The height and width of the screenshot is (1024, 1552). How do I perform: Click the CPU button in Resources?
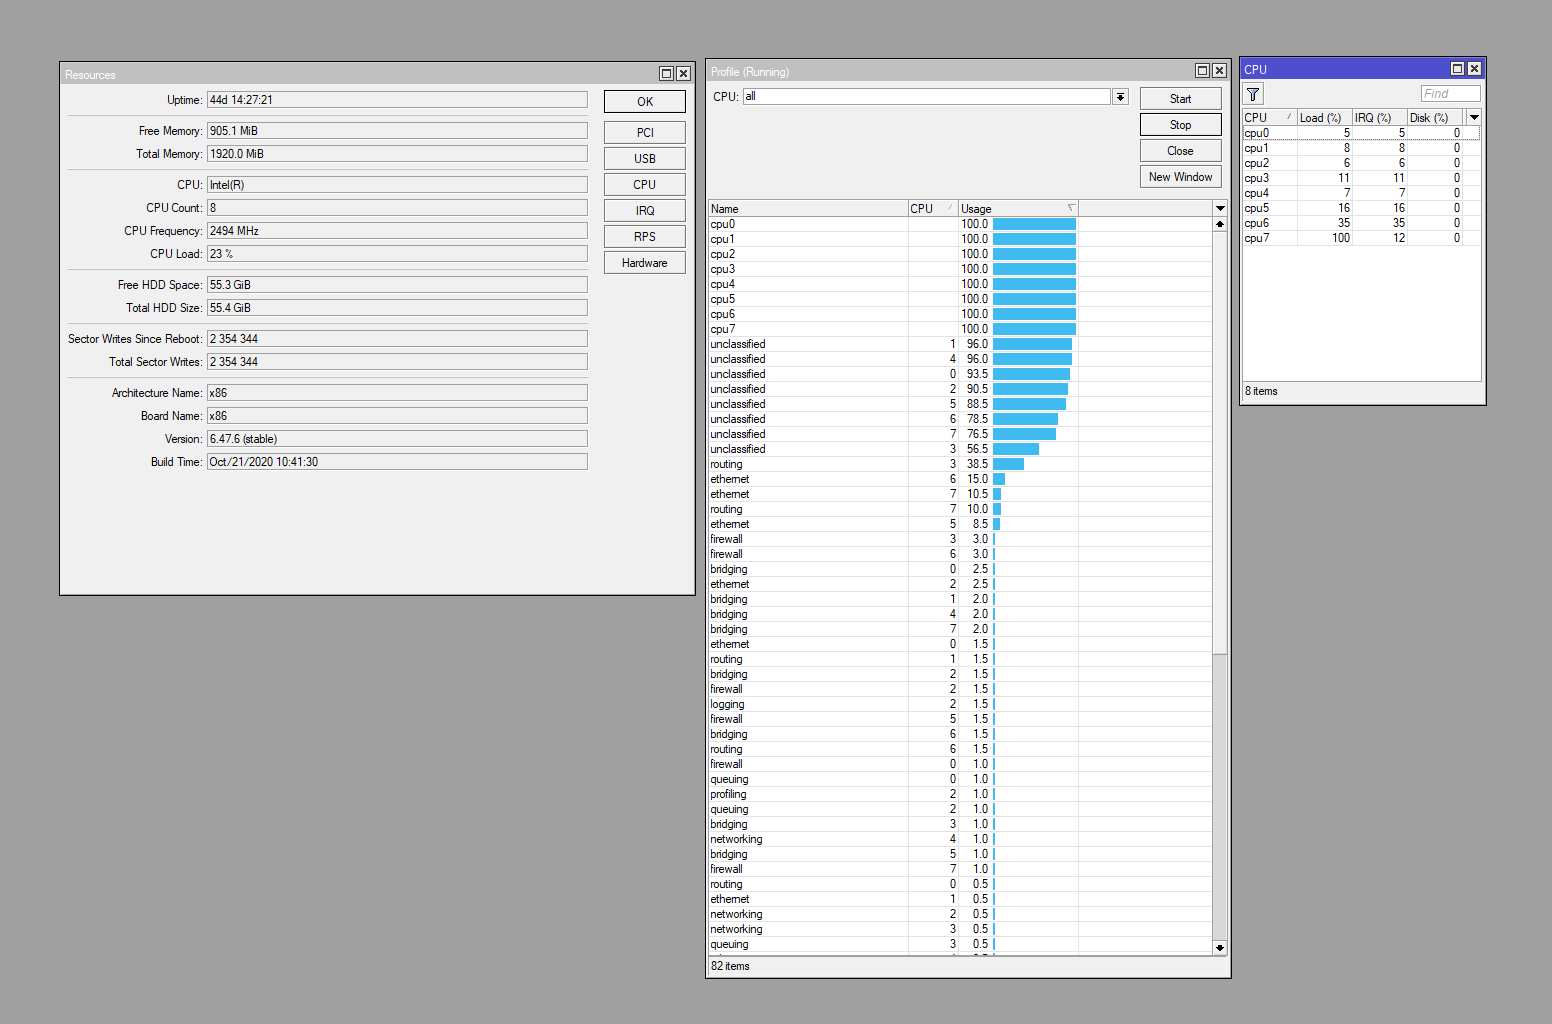645,185
